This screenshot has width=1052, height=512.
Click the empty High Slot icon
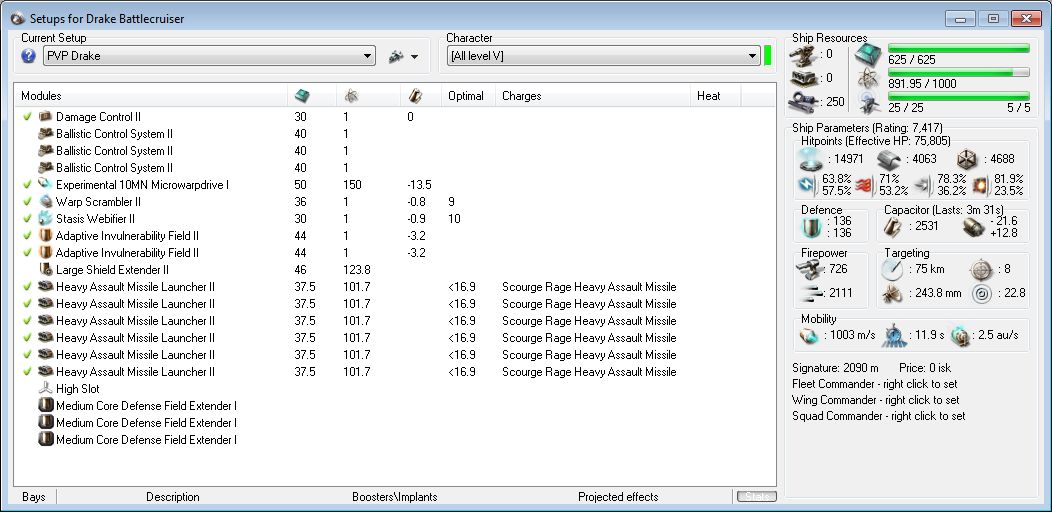tap(46, 389)
